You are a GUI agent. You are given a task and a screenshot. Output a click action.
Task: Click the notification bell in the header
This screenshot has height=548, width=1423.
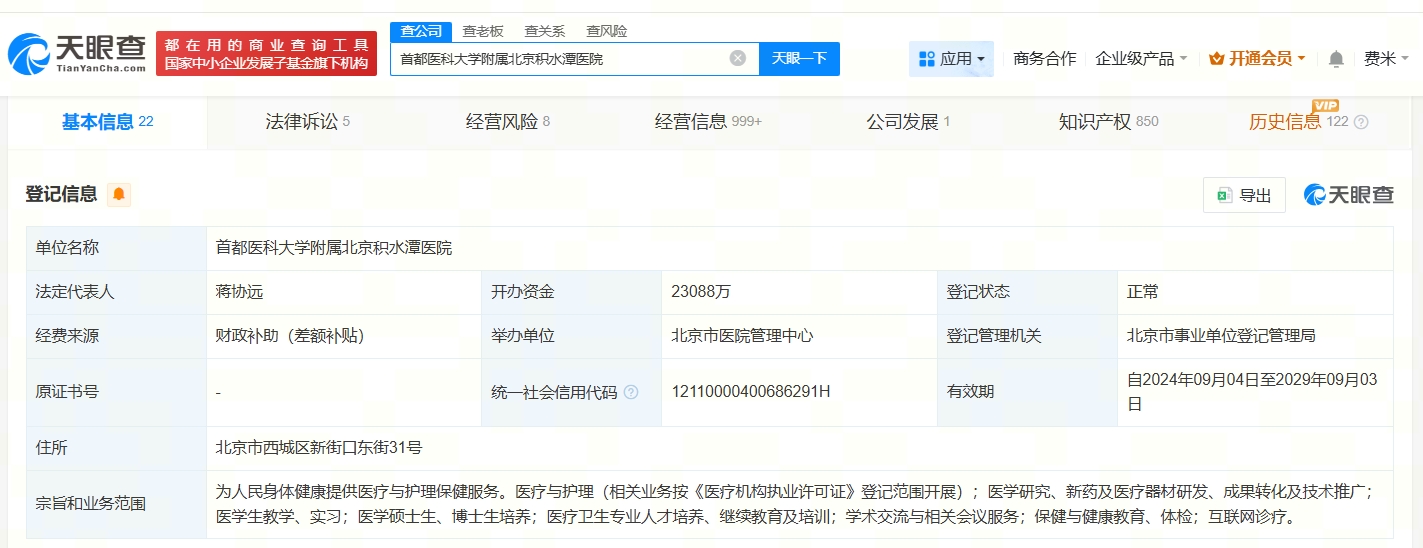1336,59
